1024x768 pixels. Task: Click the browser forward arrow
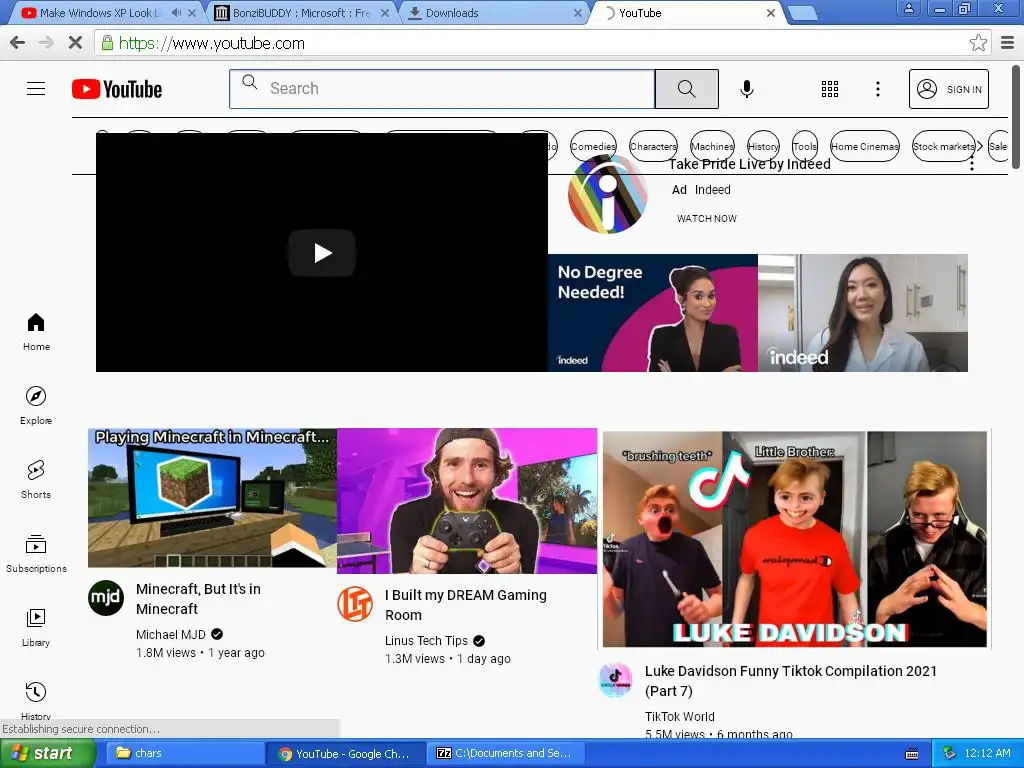46,43
